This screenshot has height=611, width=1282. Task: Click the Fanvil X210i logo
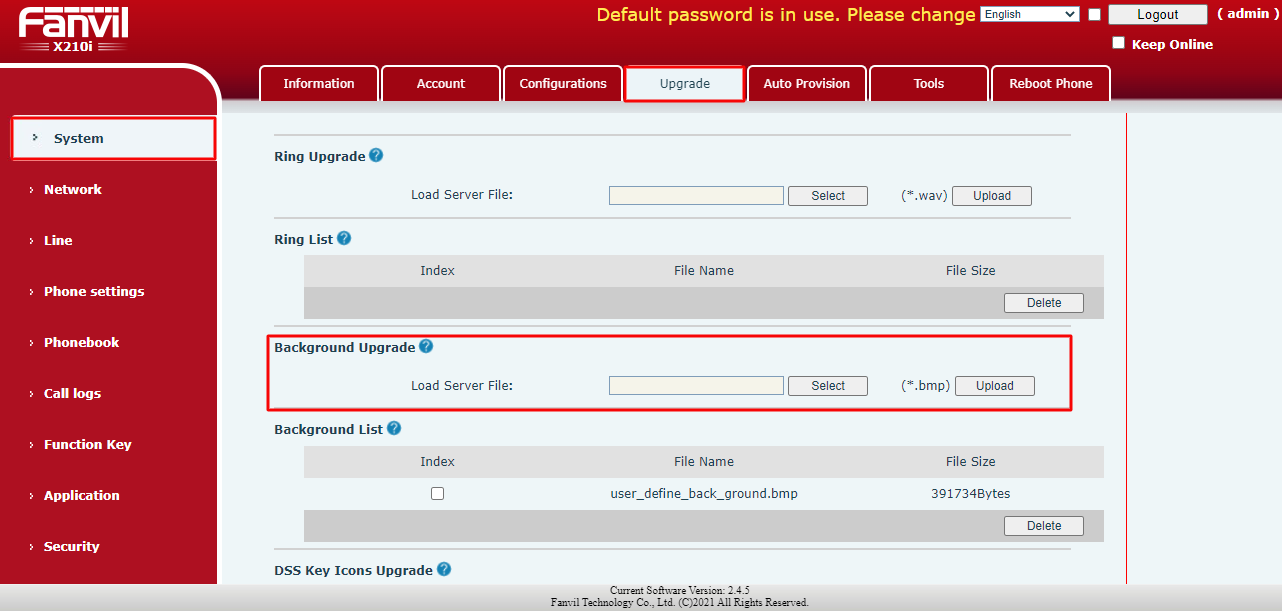[73, 29]
